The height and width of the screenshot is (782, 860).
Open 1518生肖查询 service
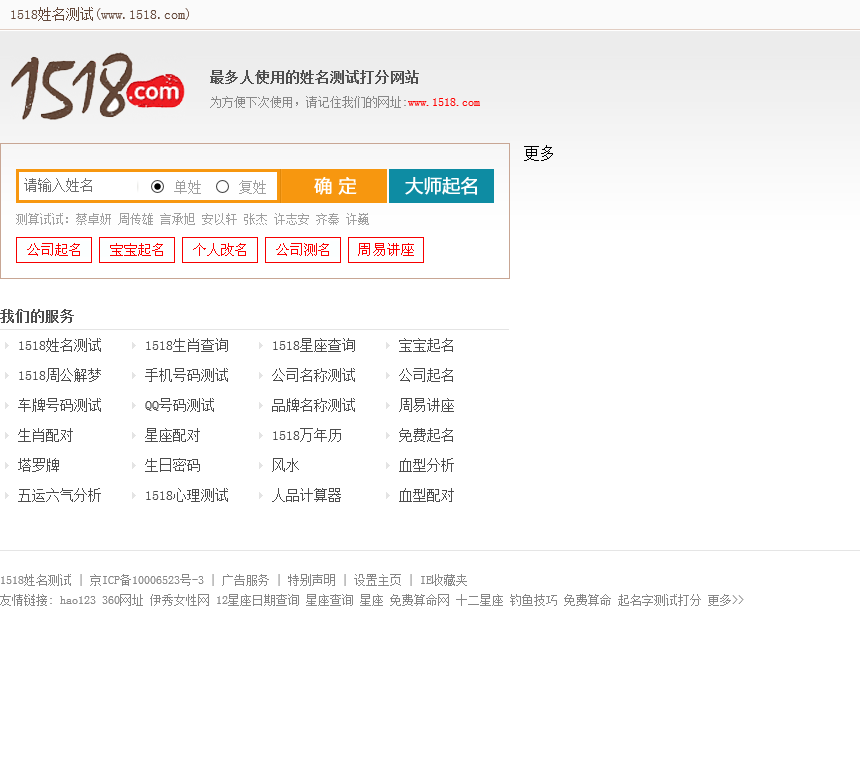click(186, 345)
